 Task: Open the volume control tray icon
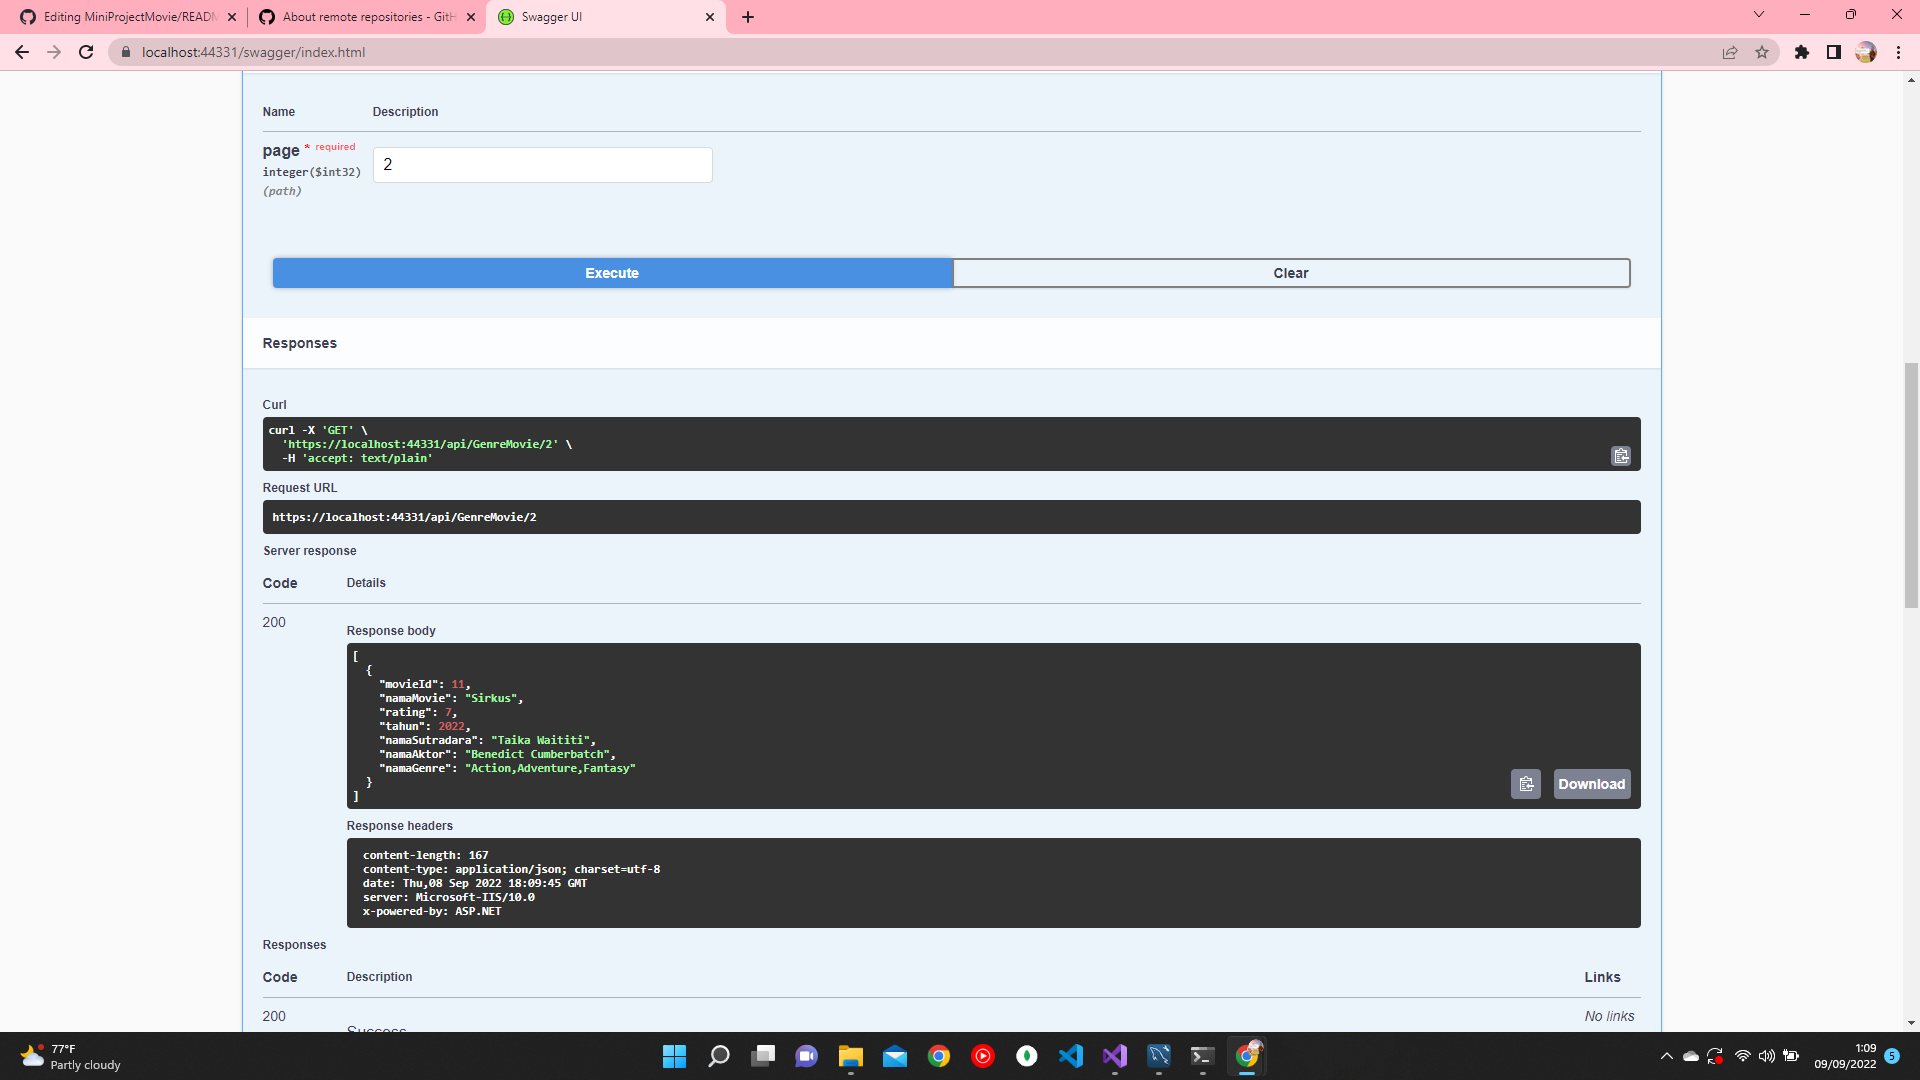coord(1767,1056)
